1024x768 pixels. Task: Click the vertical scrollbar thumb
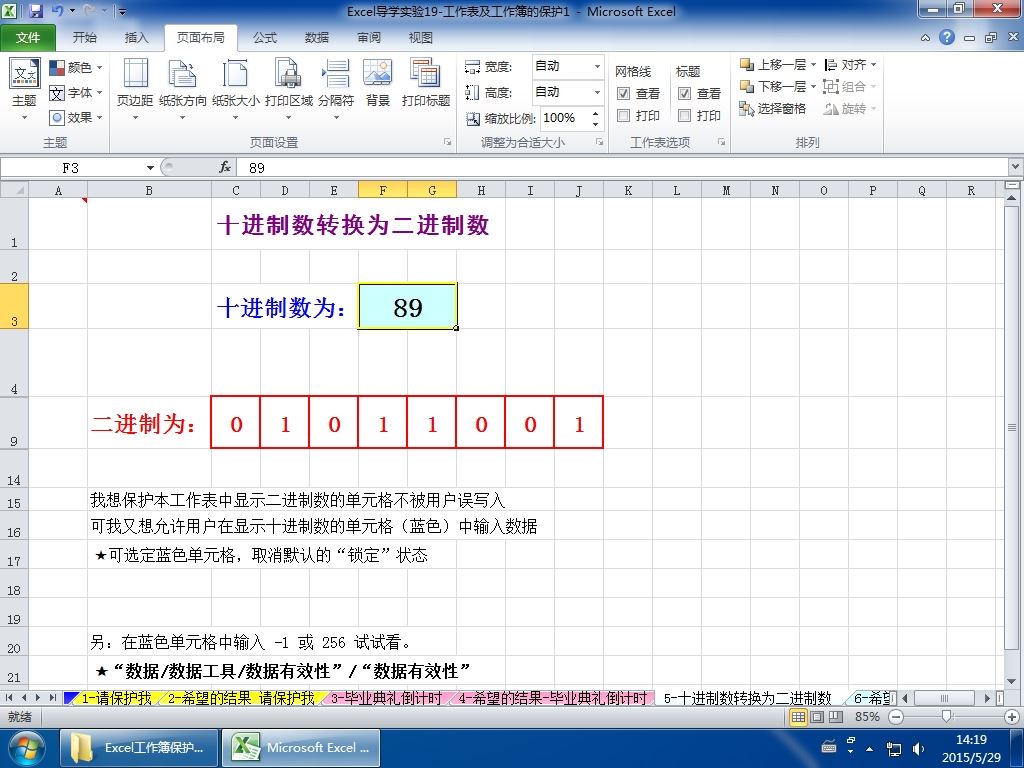pyautogui.click(x=1012, y=428)
